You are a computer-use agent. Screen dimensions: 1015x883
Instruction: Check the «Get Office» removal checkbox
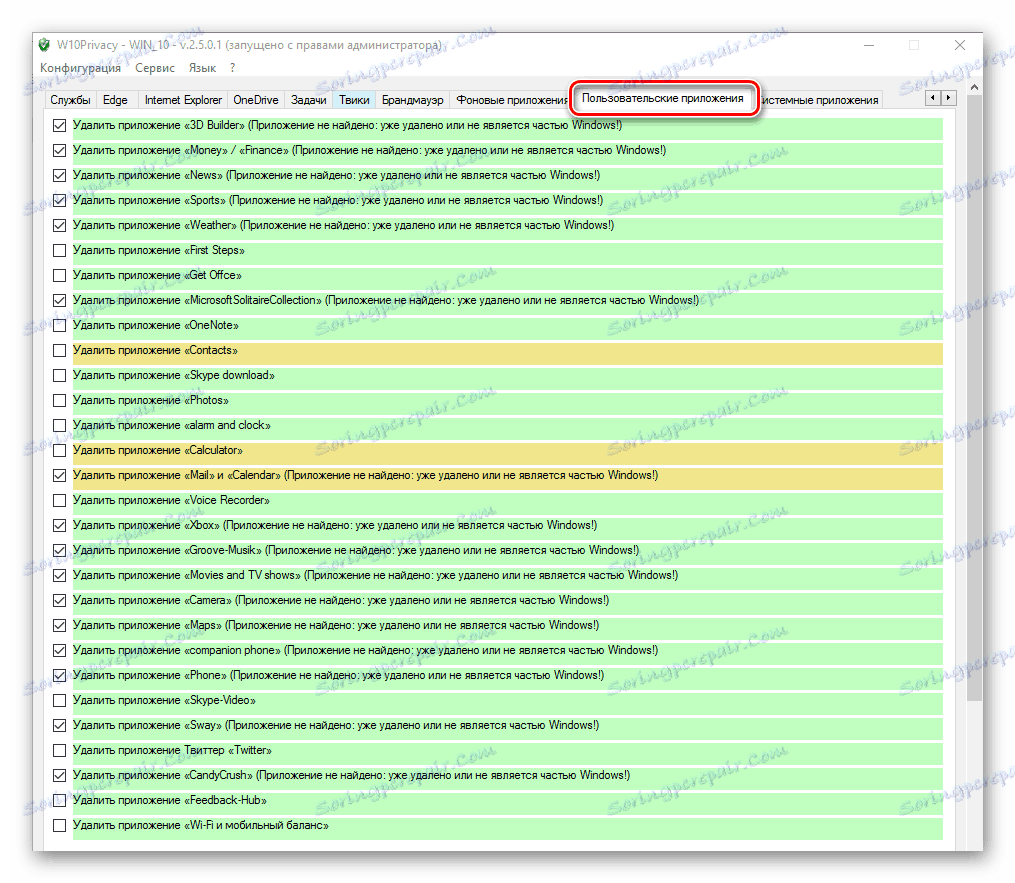point(60,276)
